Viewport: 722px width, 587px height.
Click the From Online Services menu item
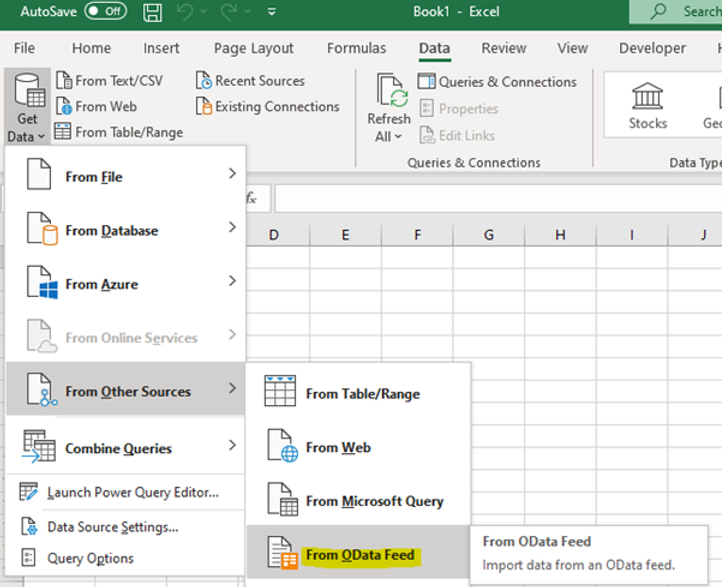tap(125, 336)
